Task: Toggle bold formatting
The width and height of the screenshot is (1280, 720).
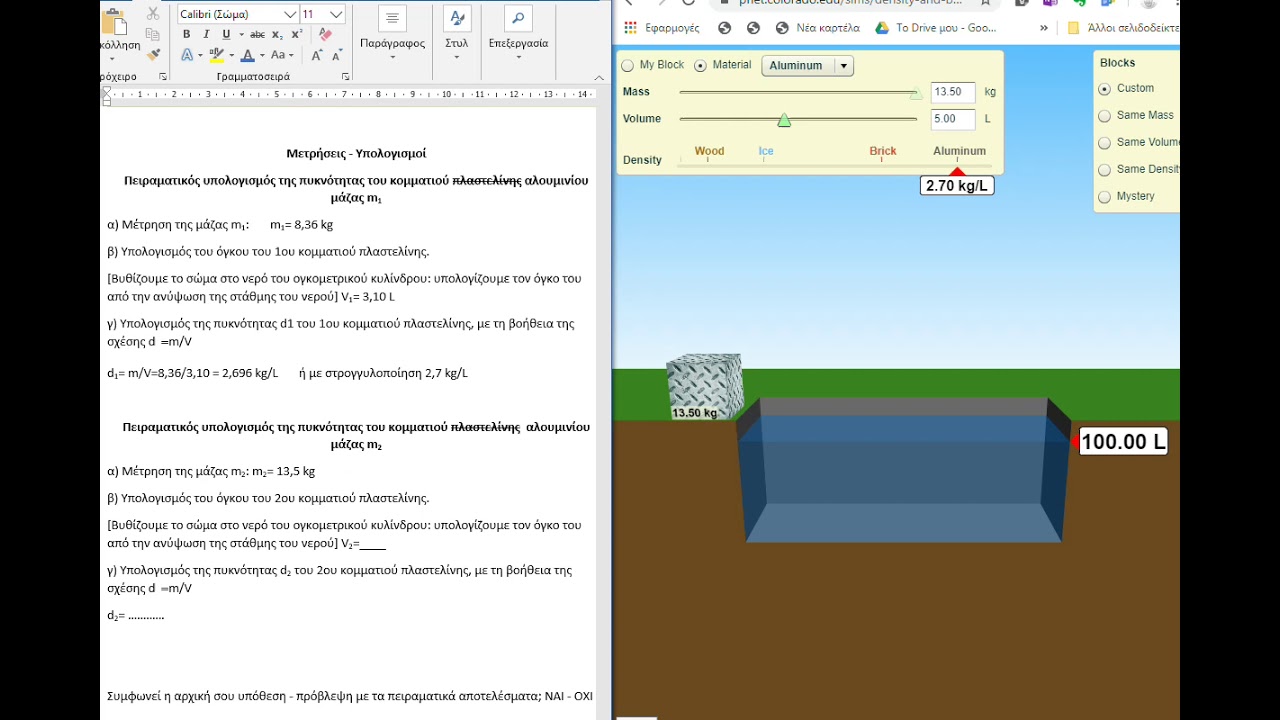Action: point(186,35)
